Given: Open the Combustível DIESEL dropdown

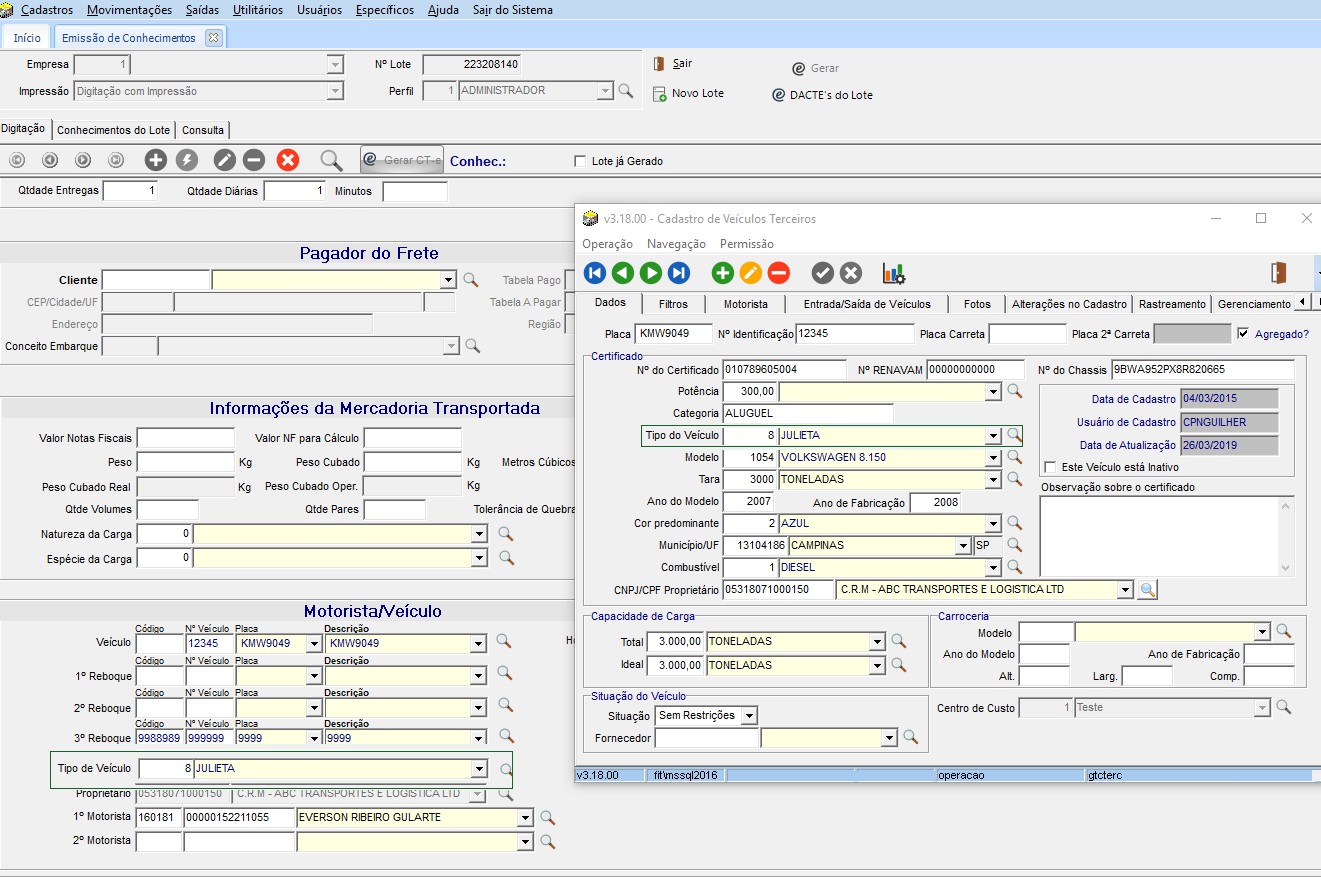Looking at the screenshot, I should (993, 568).
